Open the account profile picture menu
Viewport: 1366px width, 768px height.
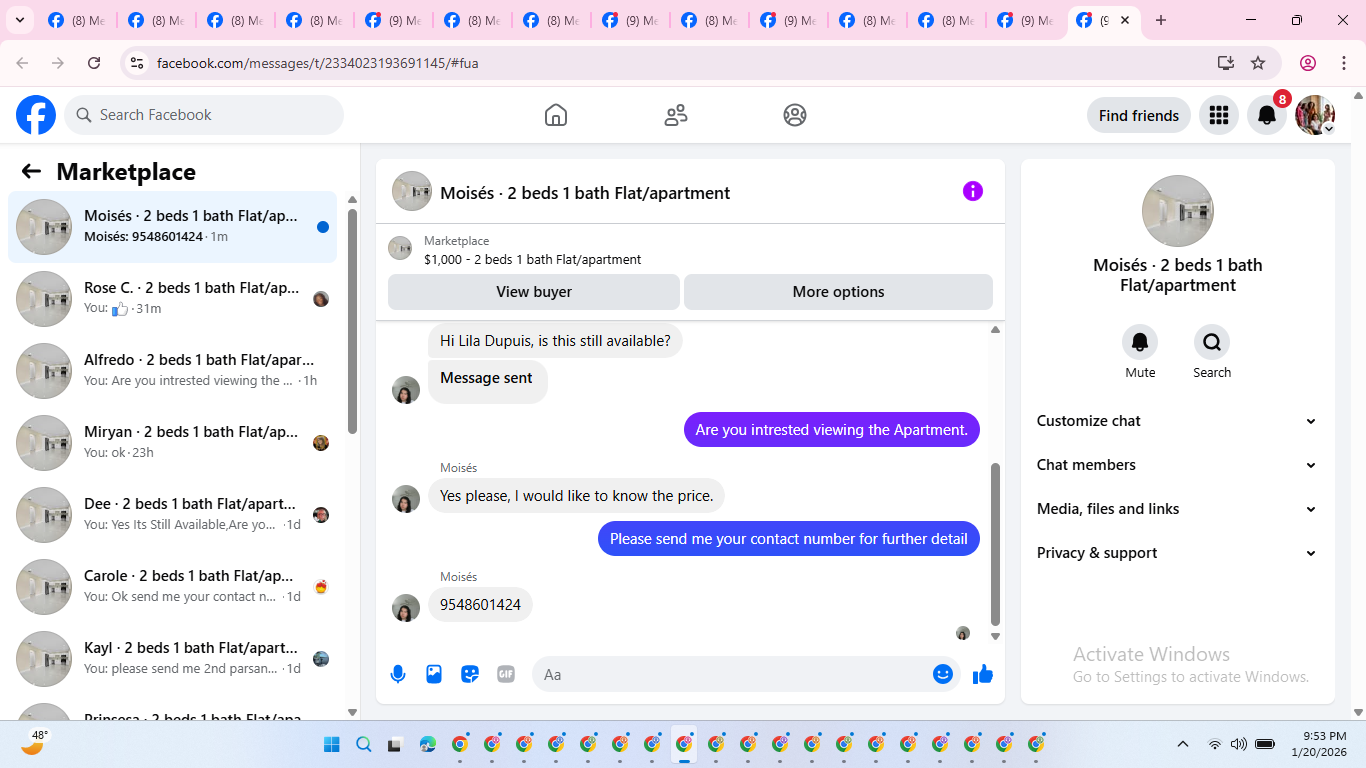[x=1315, y=115]
